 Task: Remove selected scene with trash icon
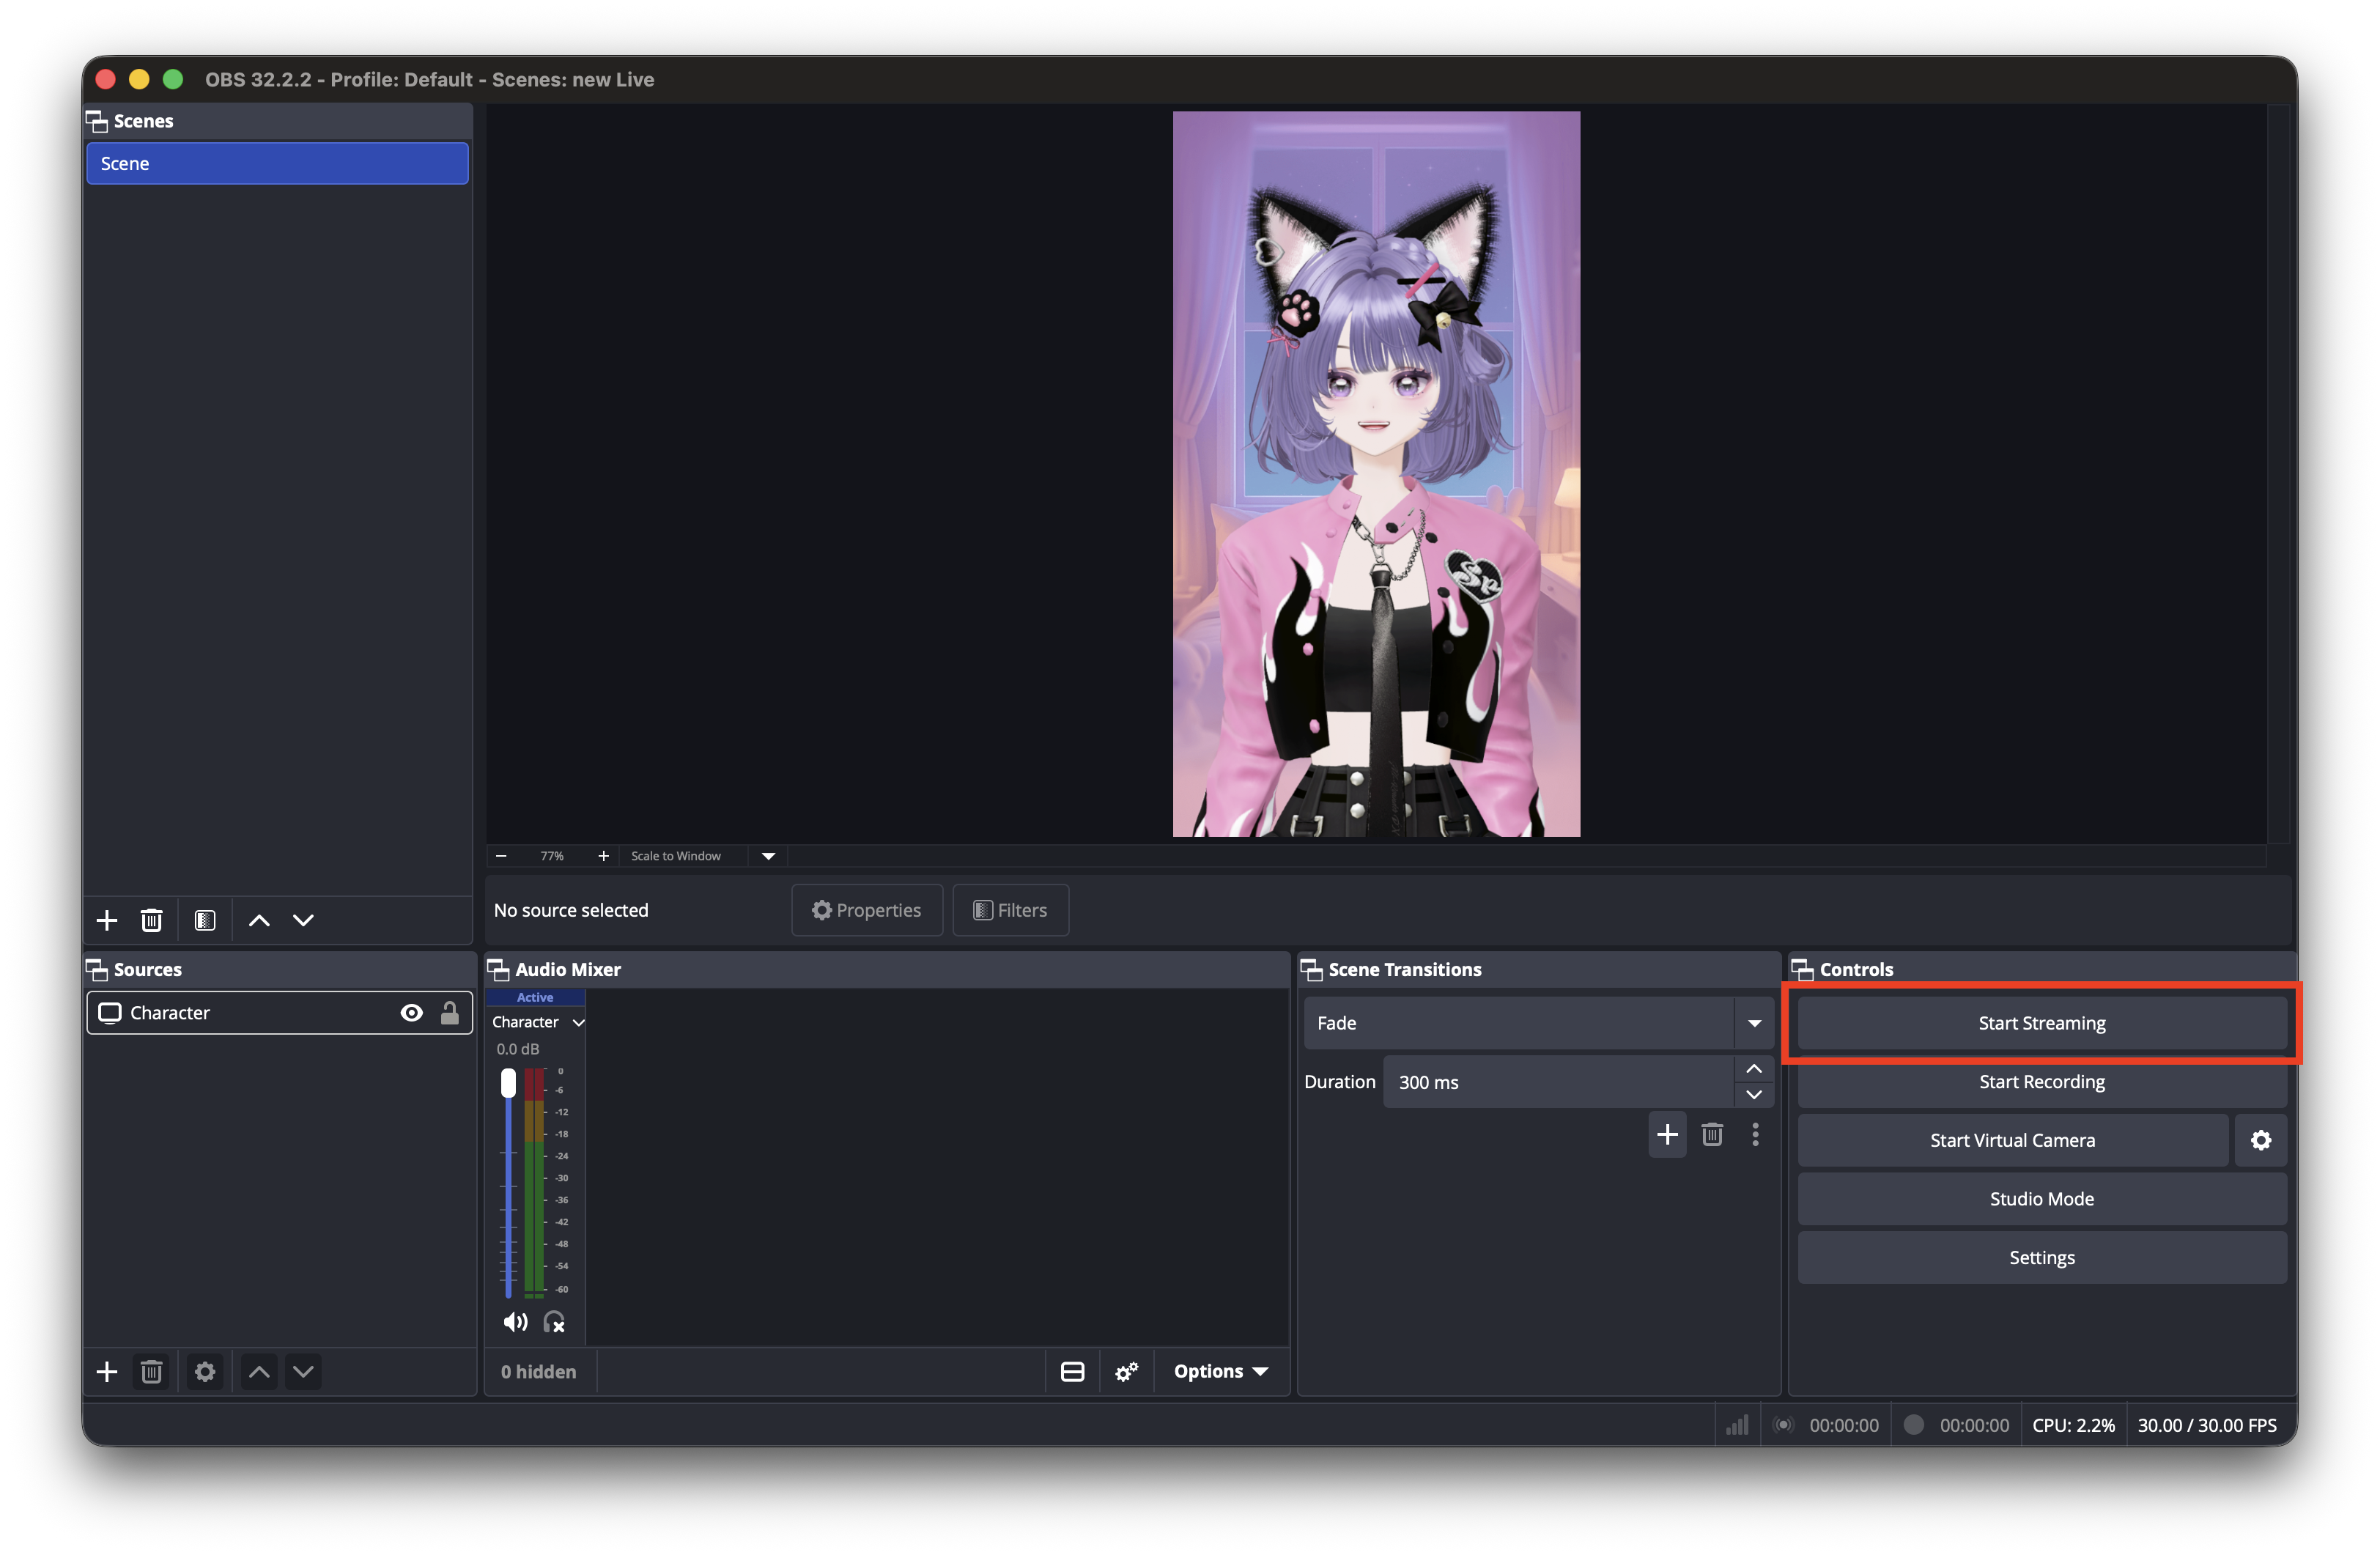[151, 920]
